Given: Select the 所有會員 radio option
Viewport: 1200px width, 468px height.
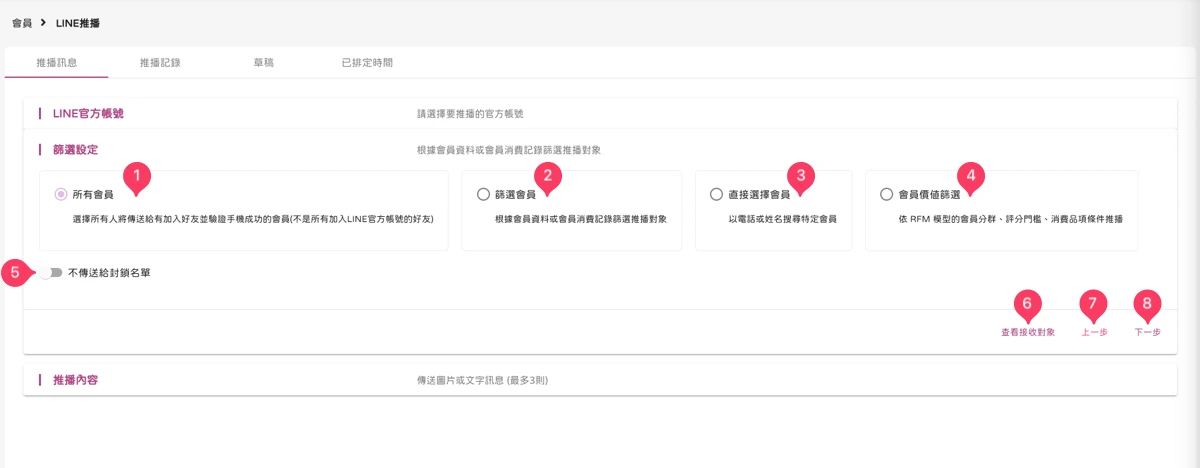Looking at the screenshot, I should (61, 194).
